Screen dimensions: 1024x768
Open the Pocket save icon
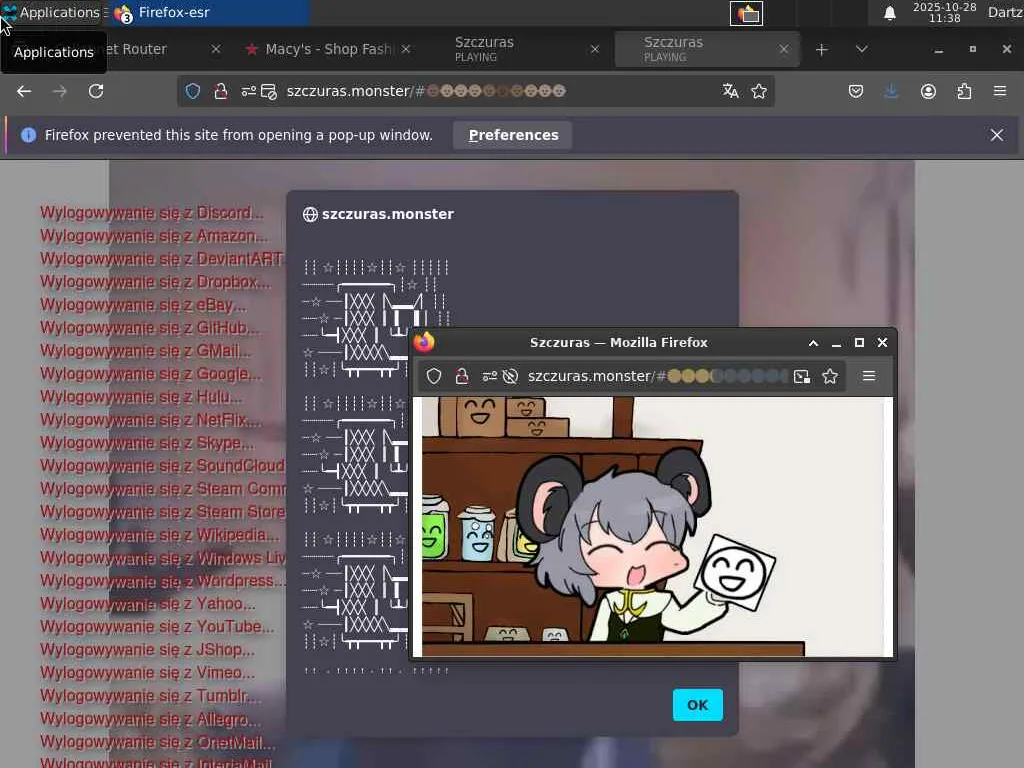click(x=856, y=91)
